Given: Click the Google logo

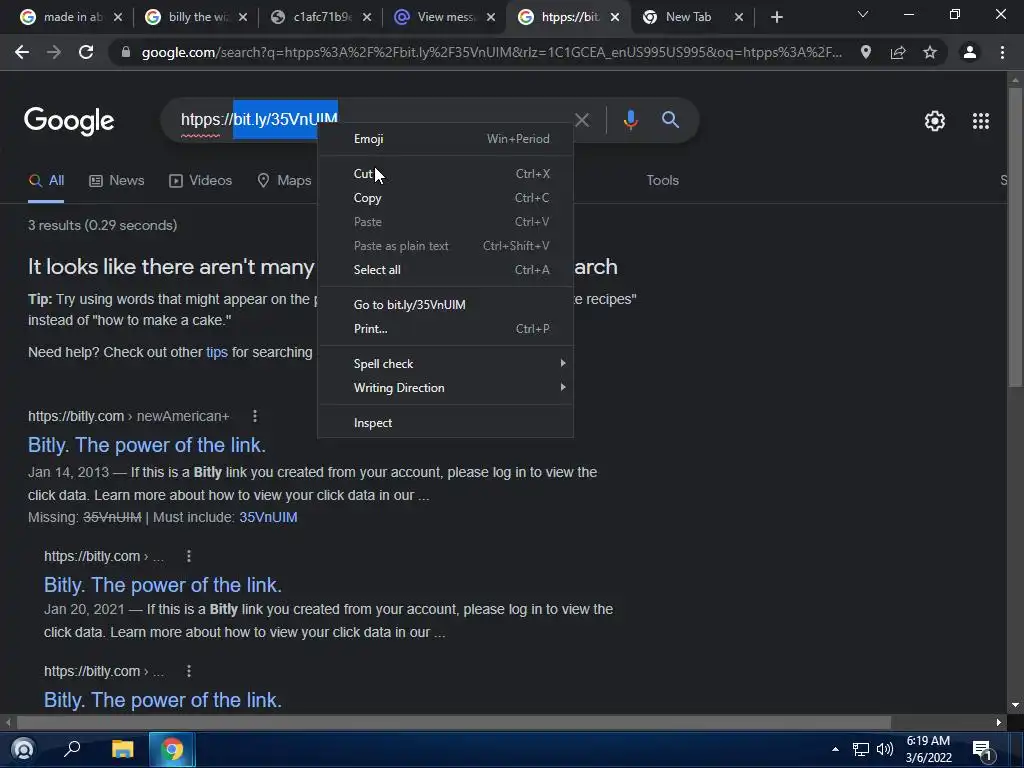Looking at the screenshot, I should (x=69, y=121).
